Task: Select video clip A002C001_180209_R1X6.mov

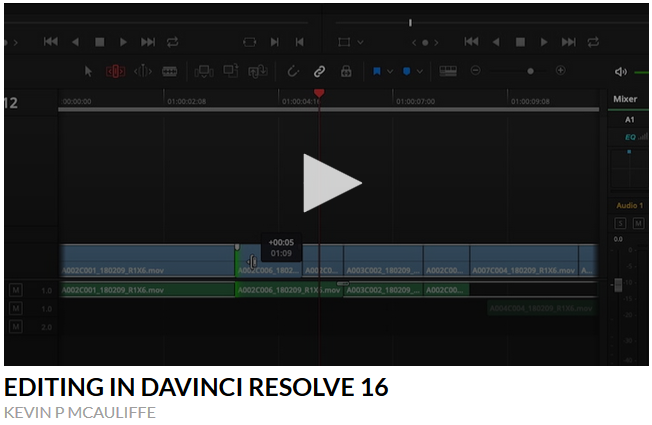Action: [x=147, y=260]
